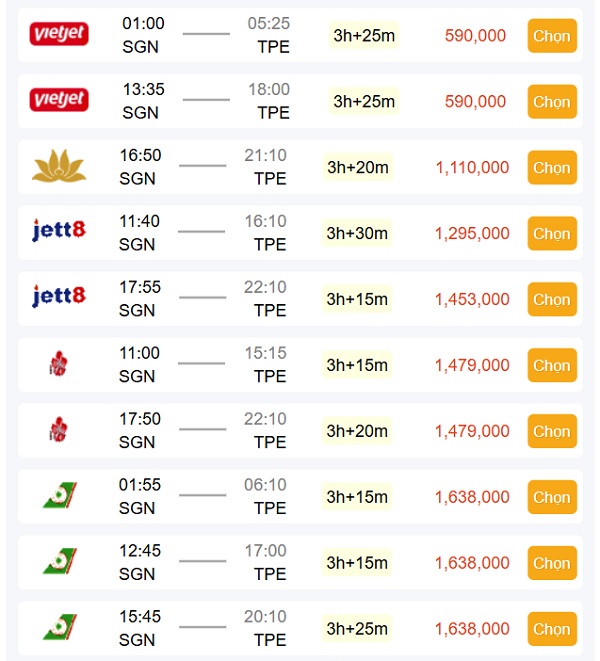Click the green airline logo on the 15:45 flight
600x661 pixels.
(x=59, y=627)
